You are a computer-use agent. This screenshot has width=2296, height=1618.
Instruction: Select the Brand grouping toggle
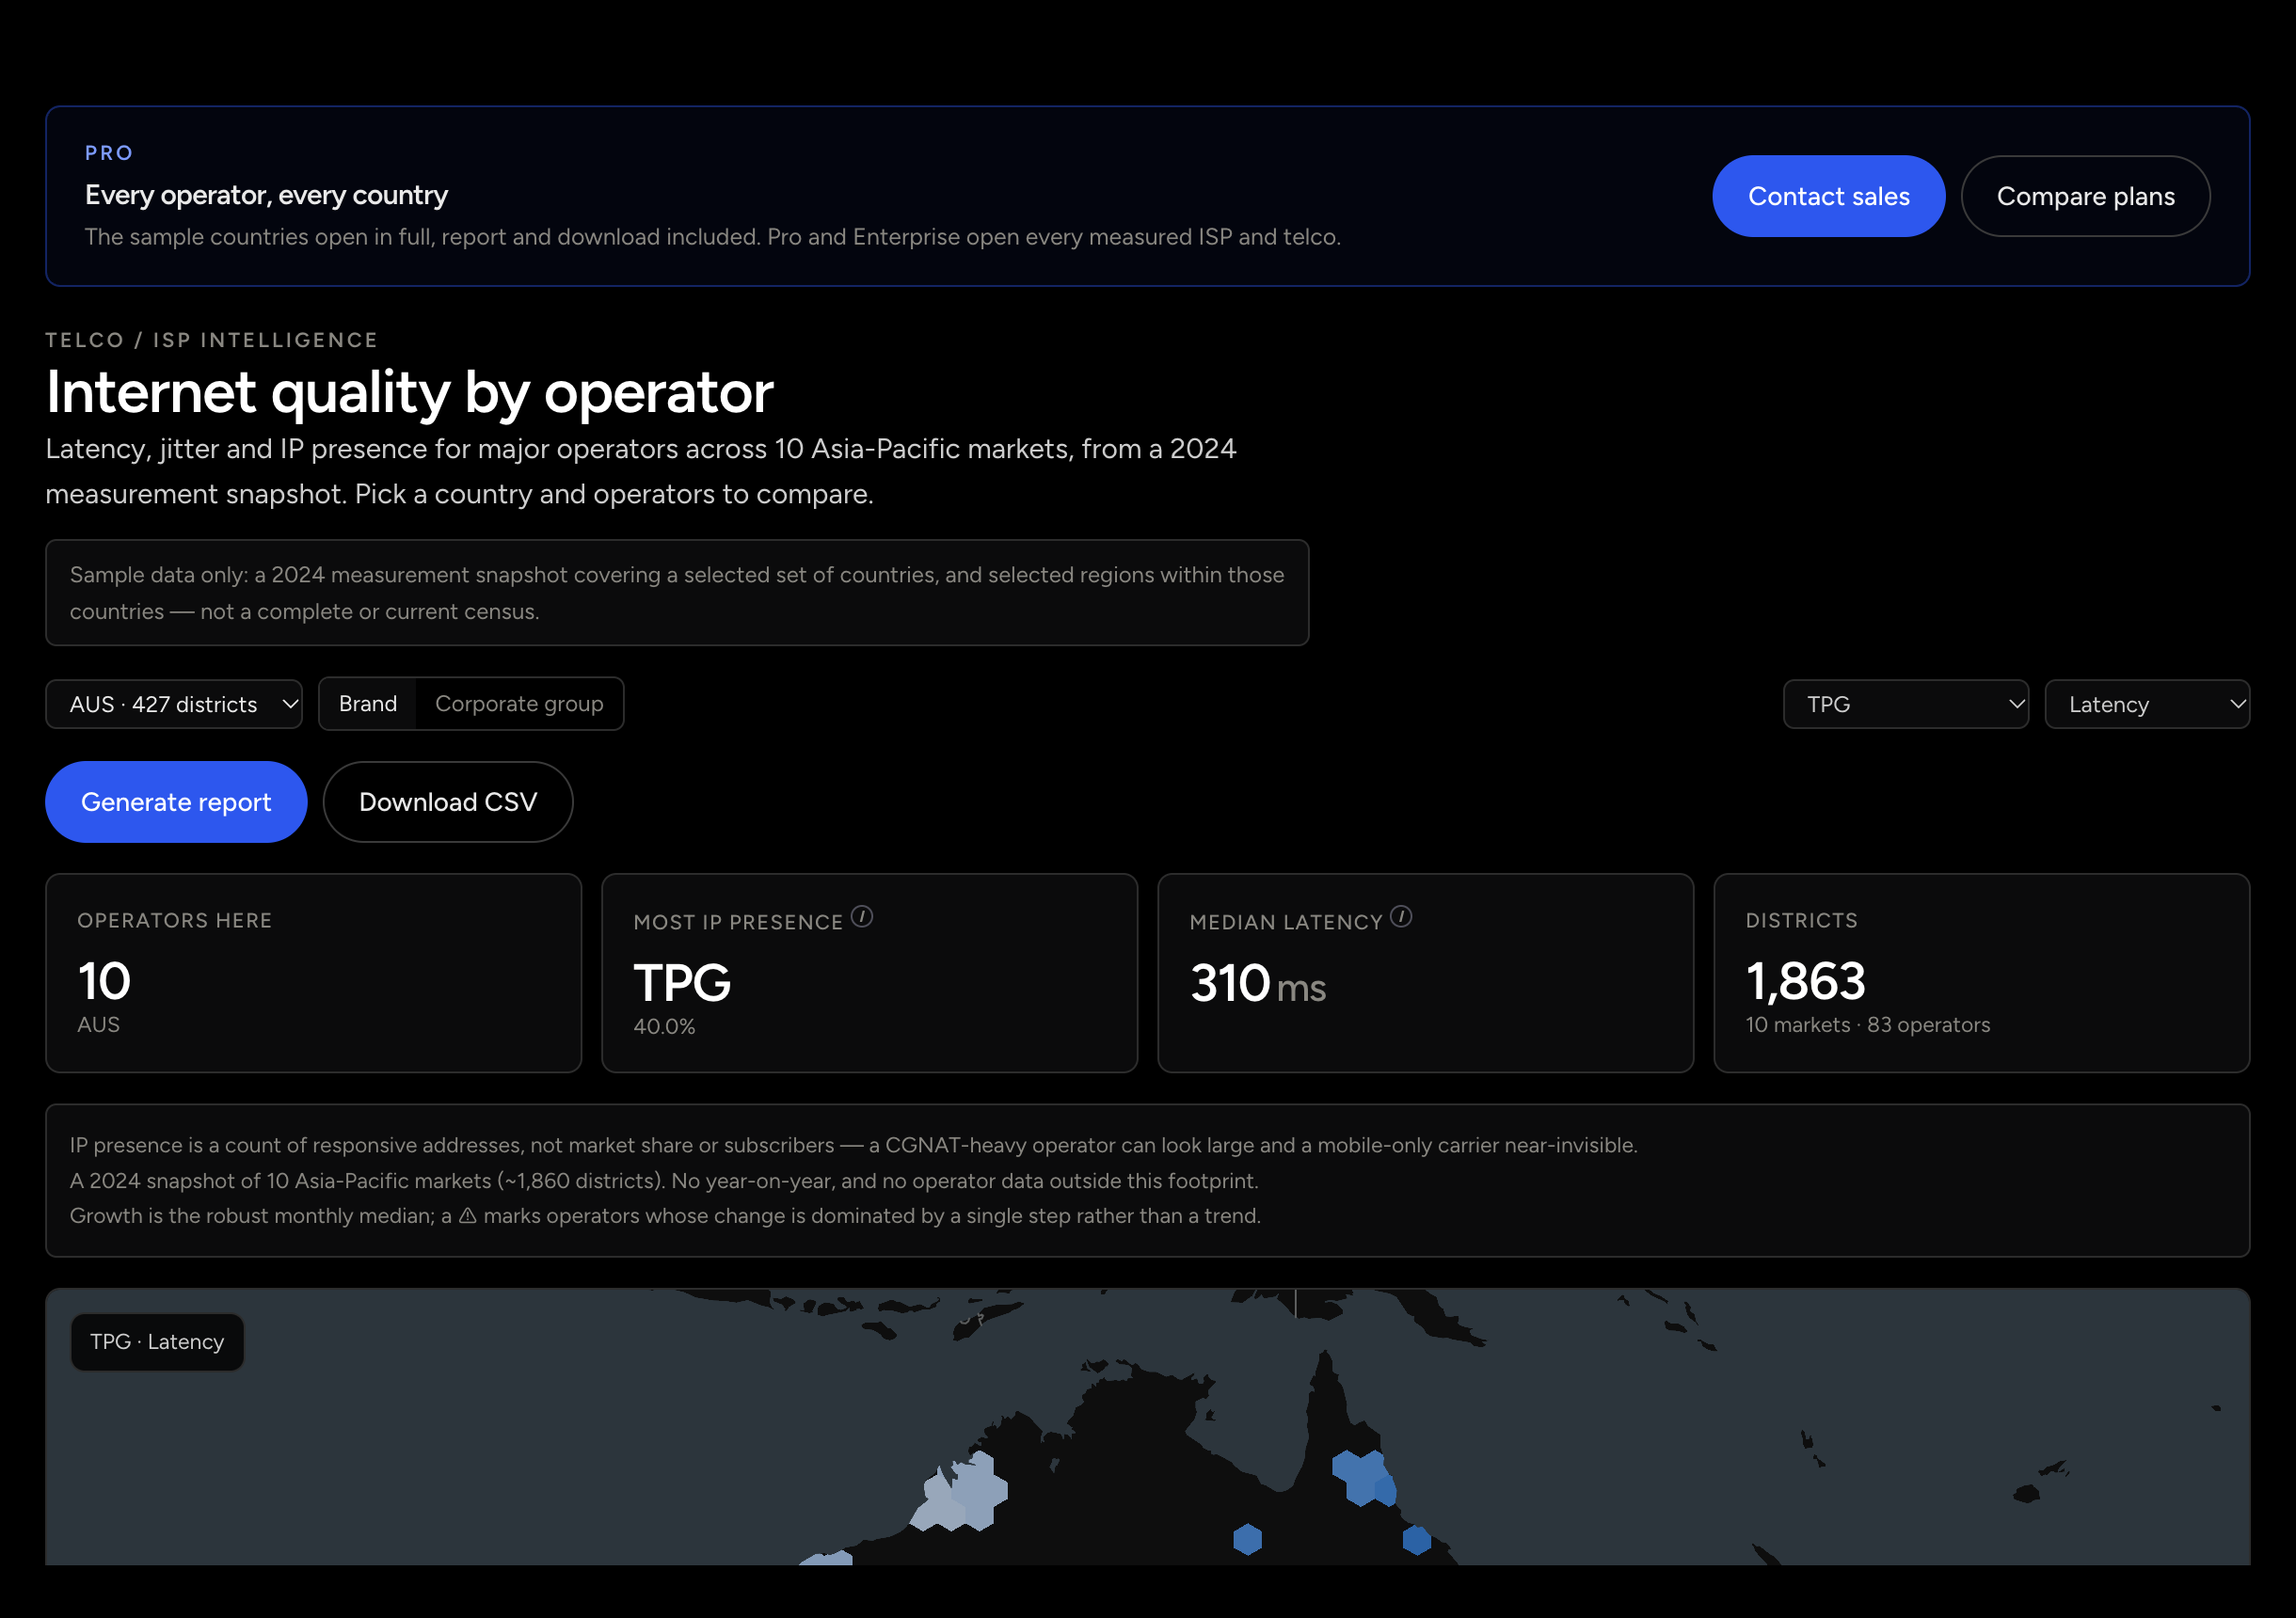pyautogui.click(x=368, y=704)
